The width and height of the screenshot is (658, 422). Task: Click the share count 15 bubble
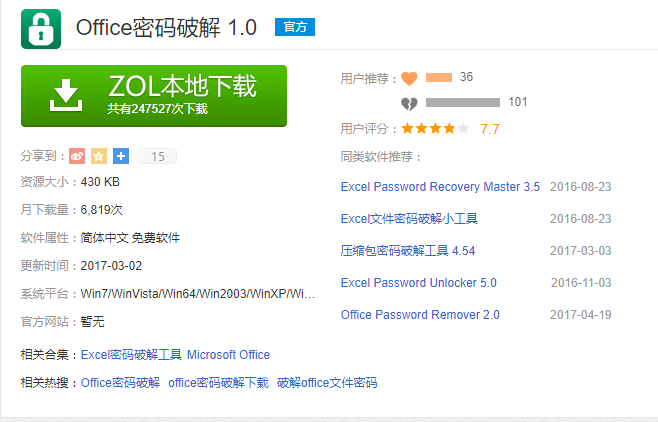point(157,156)
